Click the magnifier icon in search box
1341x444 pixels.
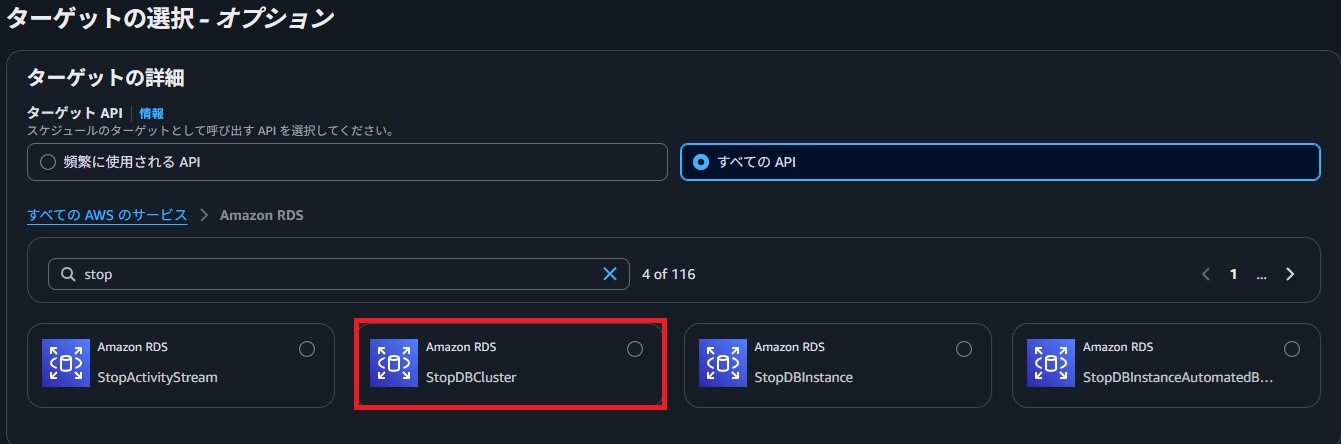[x=68, y=274]
